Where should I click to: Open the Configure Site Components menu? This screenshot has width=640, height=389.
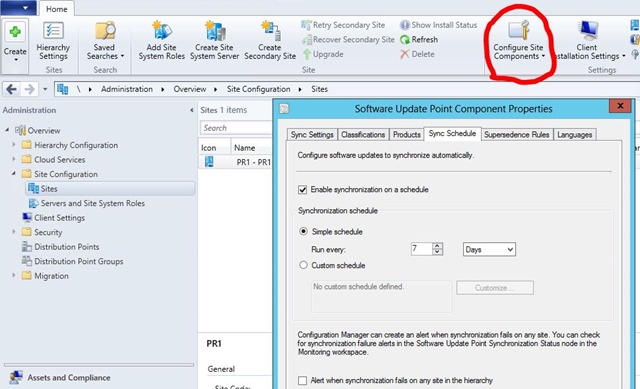coord(519,41)
